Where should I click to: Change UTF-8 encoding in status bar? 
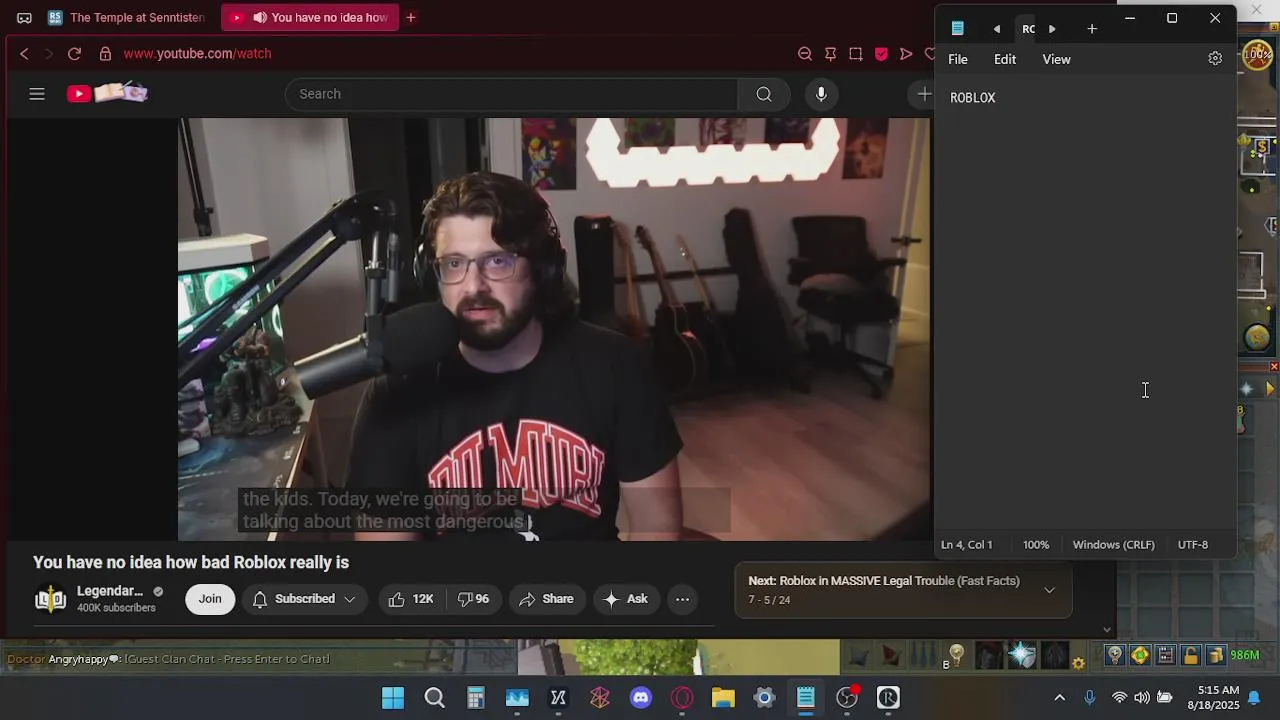[x=1193, y=545]
